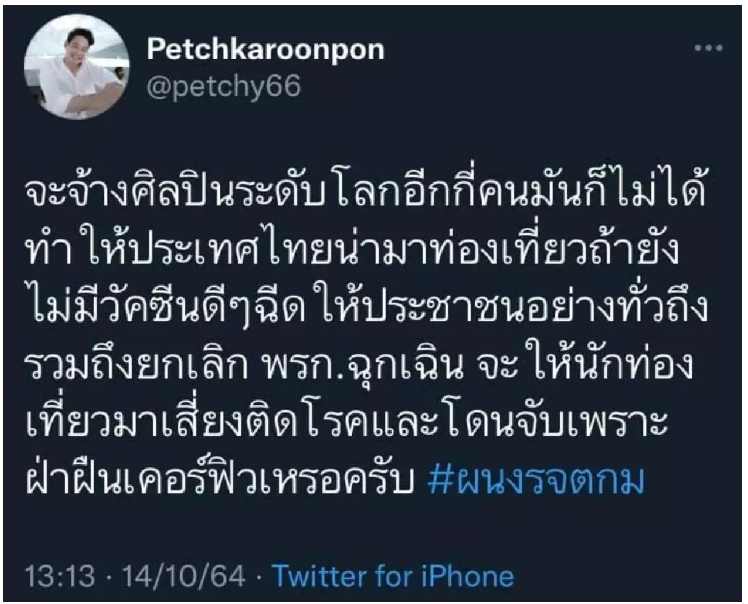The height and width of the screenshot is (604, 748).
Task: Click the display name Petchkaroonpon
Action: [266, 49]
